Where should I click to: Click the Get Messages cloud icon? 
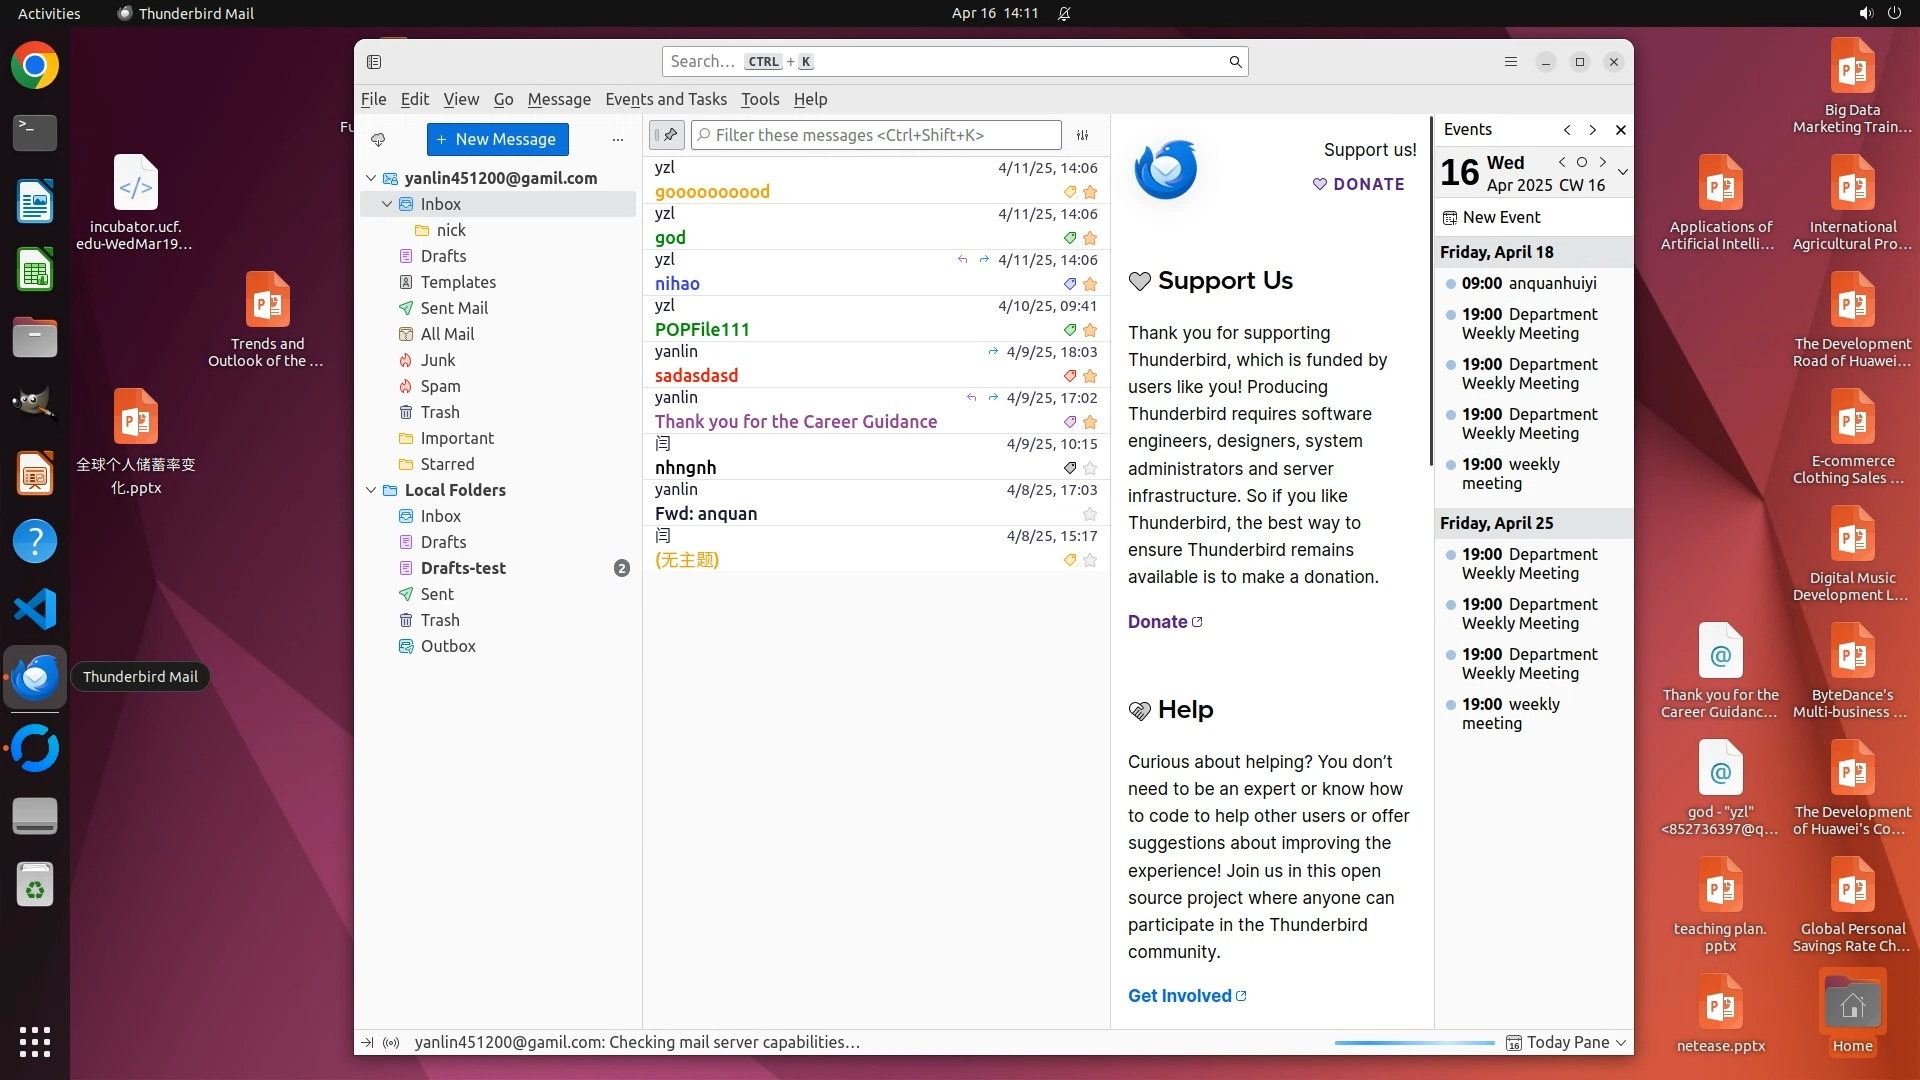378,139
